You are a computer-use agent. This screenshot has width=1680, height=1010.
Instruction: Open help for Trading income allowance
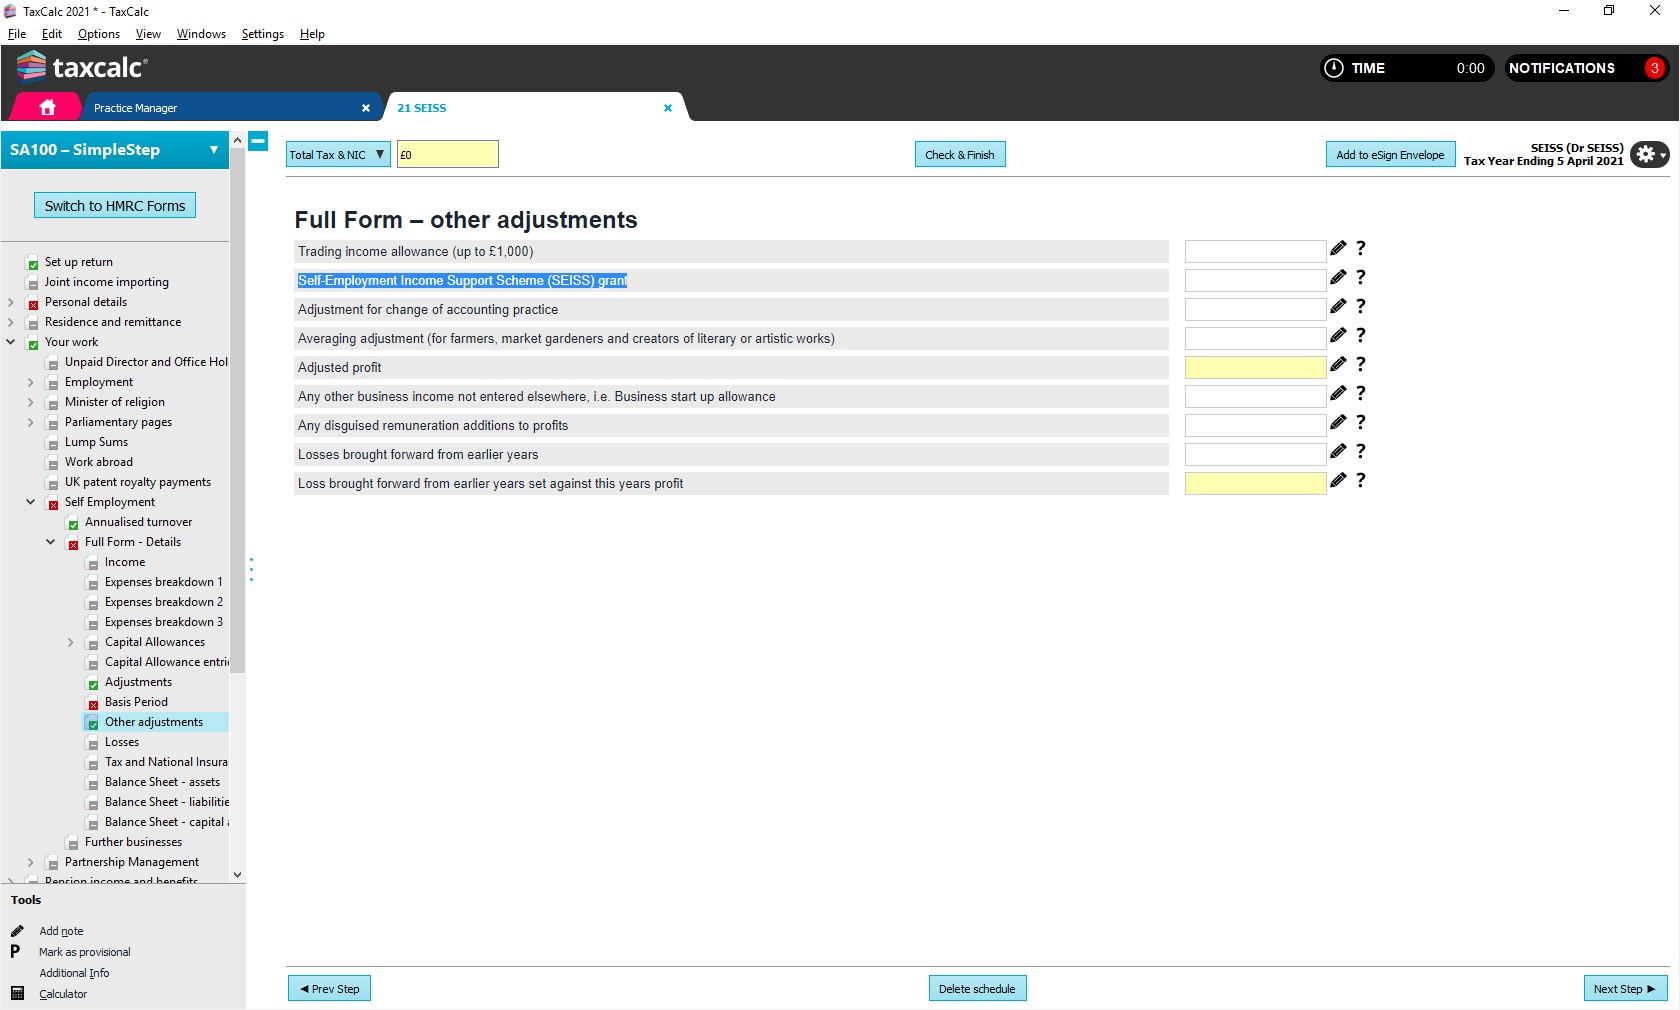point(1361,248)
